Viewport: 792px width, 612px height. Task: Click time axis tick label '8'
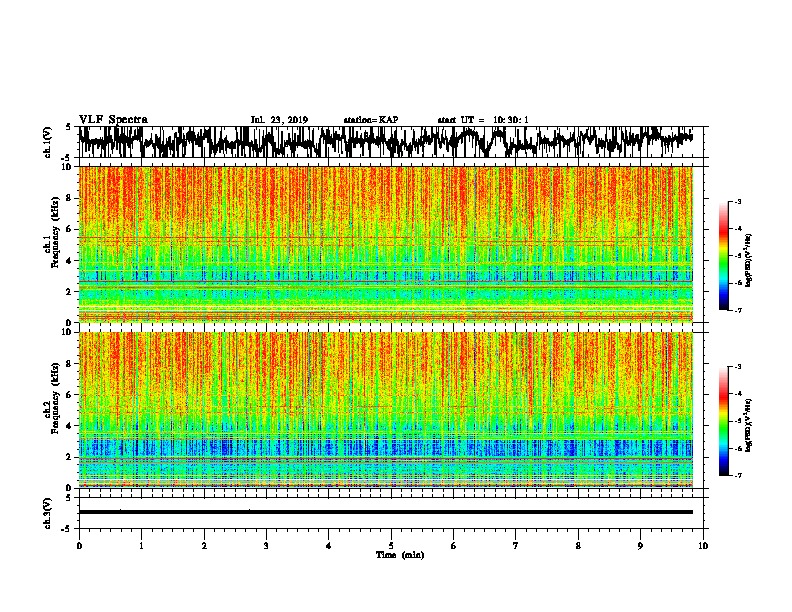point(578,546)
